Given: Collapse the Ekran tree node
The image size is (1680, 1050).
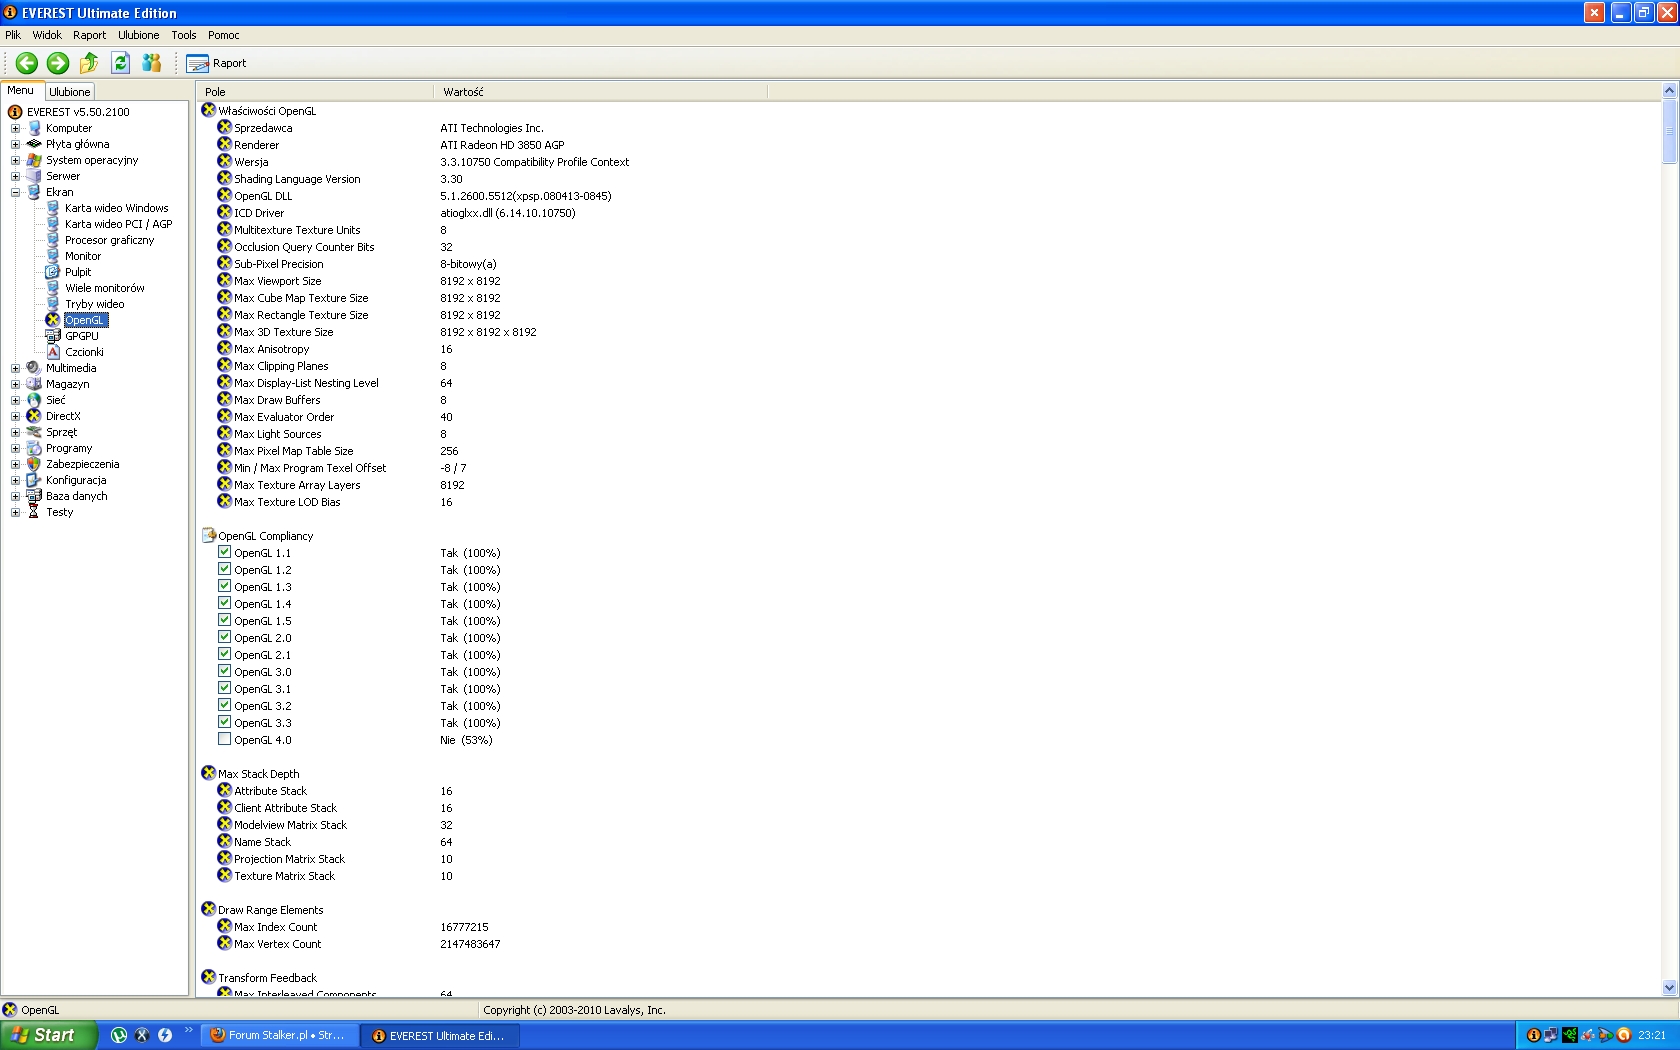Looking at the screenshot, I should pyautogui.click(x=15, y=192).
